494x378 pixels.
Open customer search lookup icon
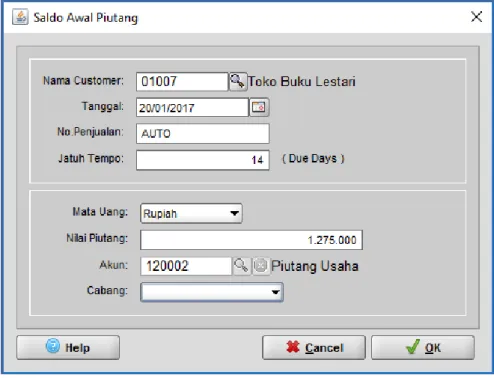pos(238,81)
